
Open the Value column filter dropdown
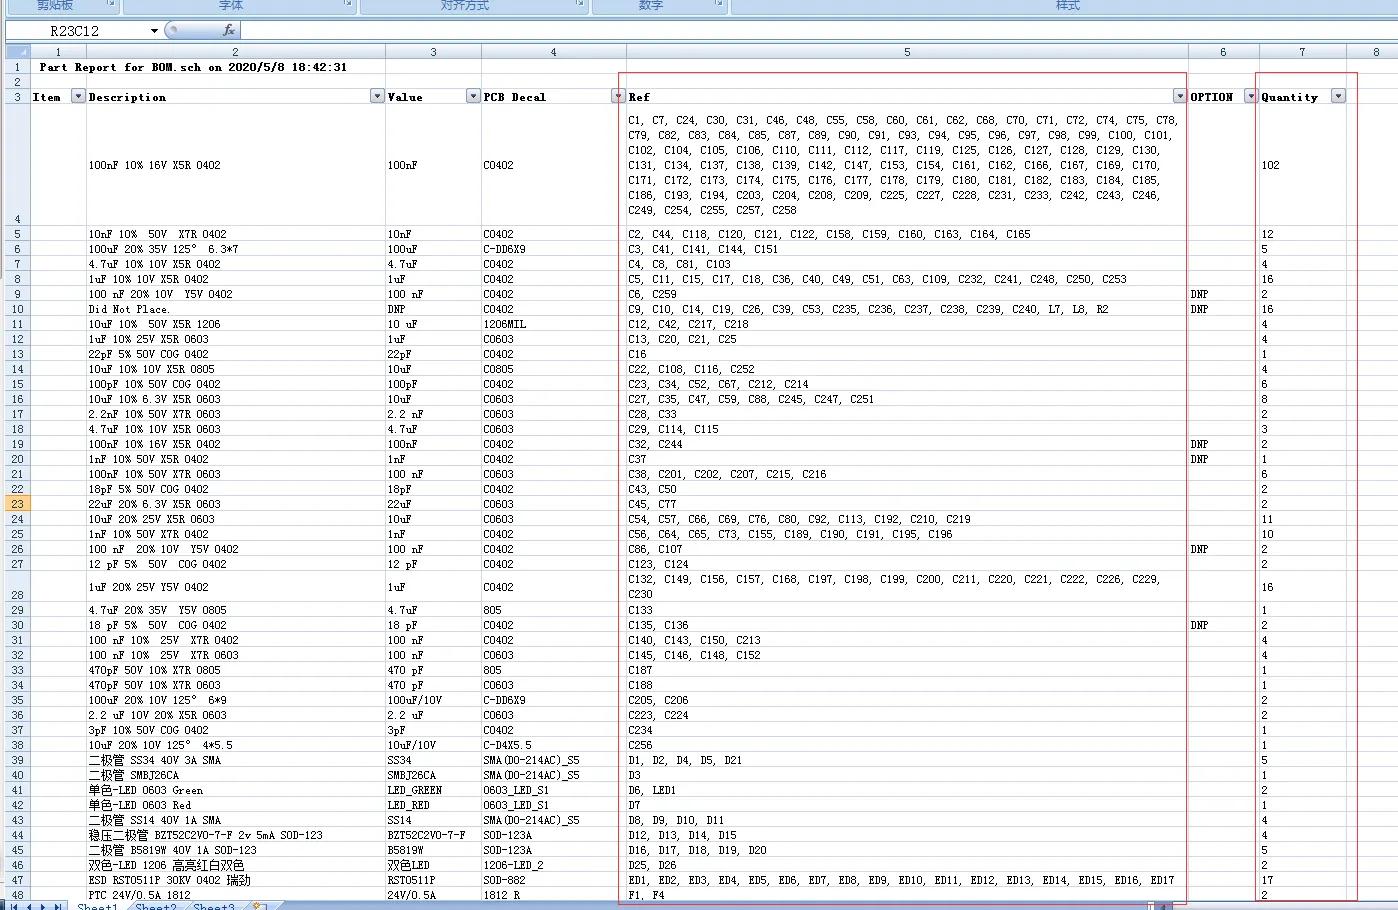473,96
